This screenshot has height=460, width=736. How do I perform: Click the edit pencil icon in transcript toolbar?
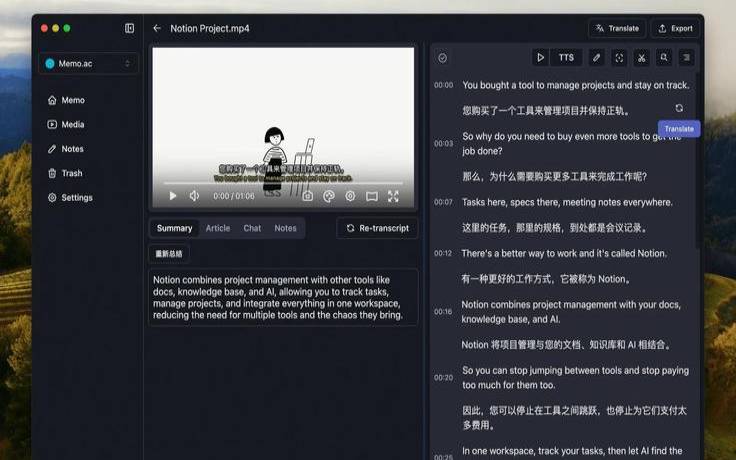[x=597, y=57]
